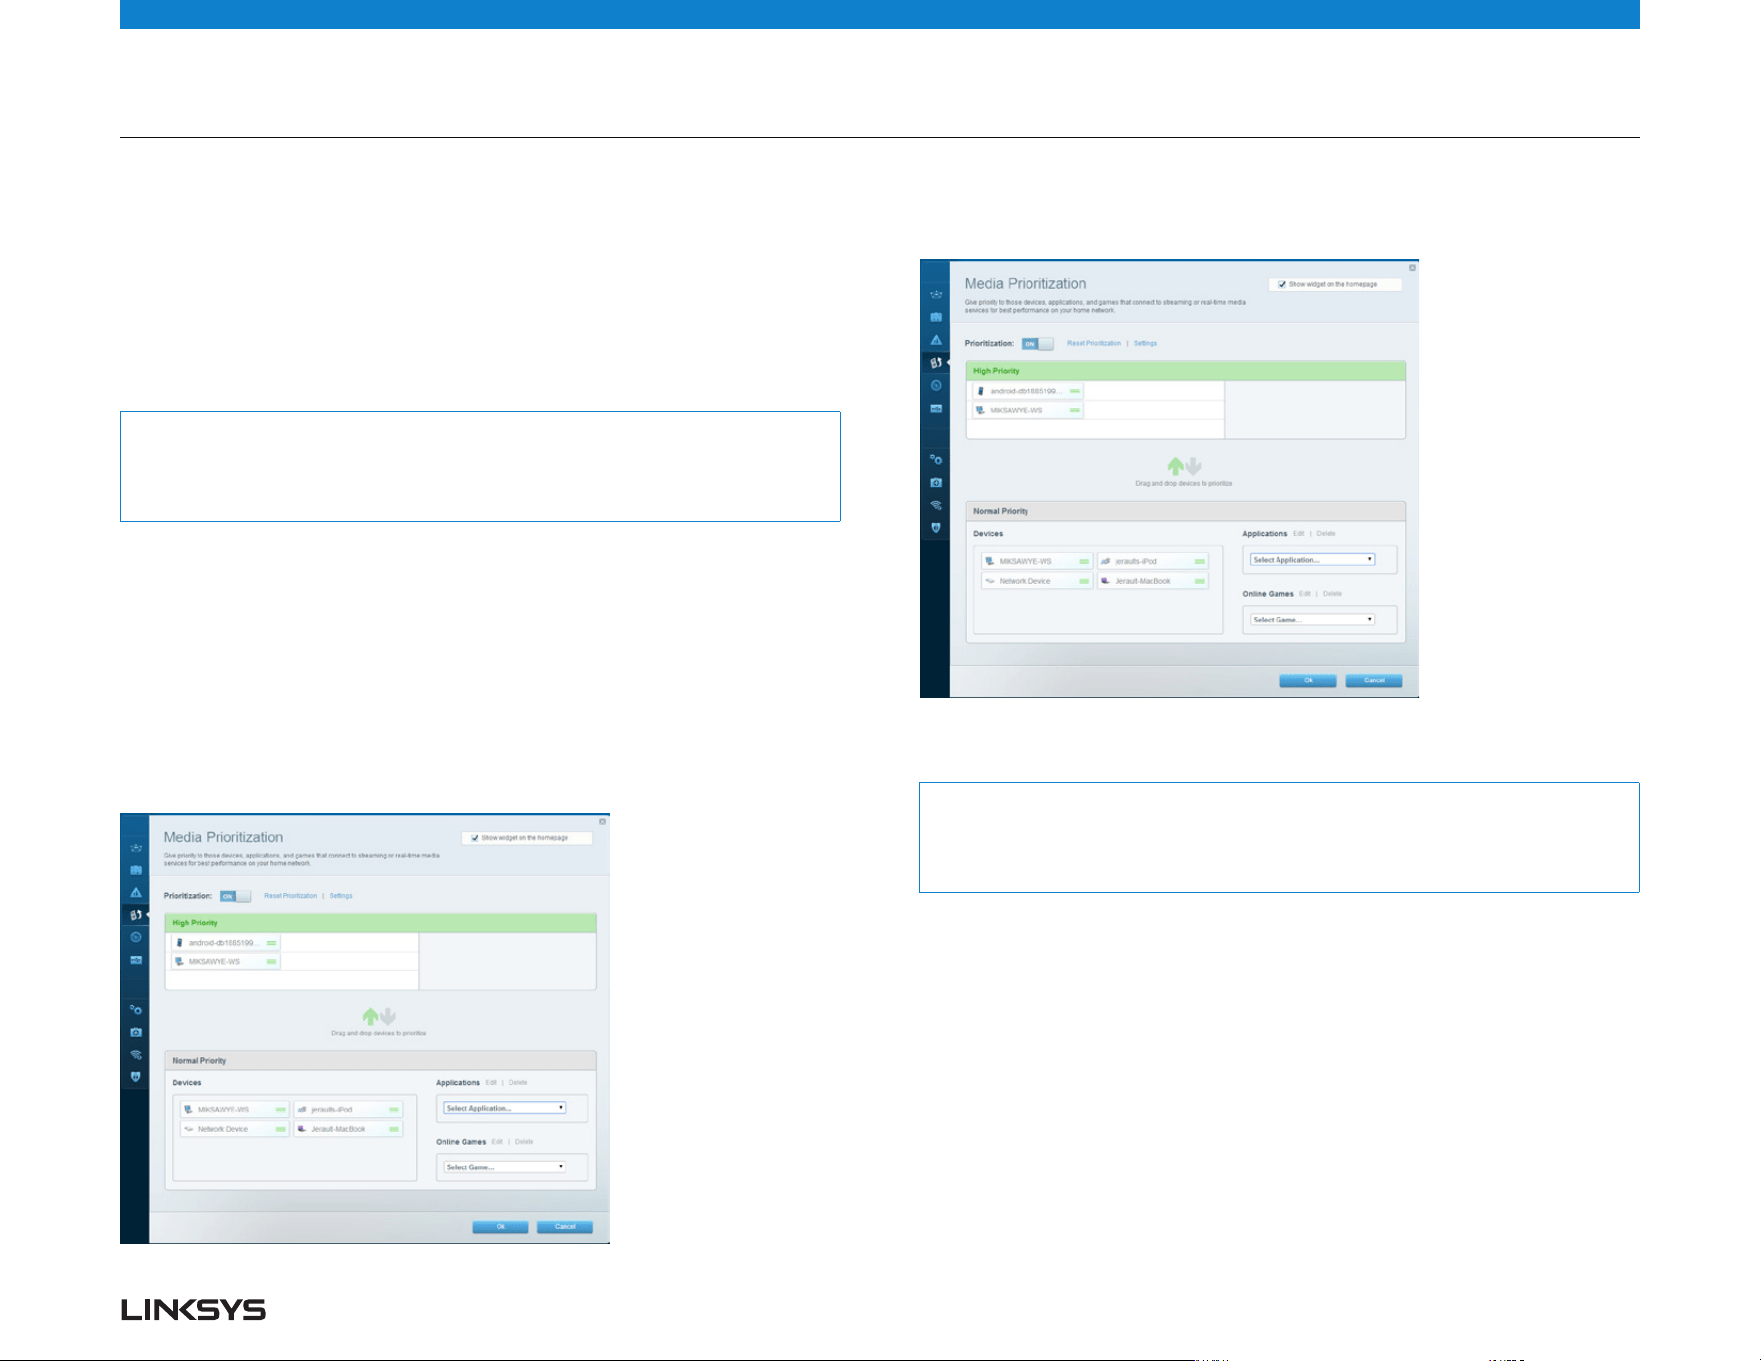This screenshot has width=1761, height=1361.
Task: Open Troubleshooting icon in bottom screenshot sidebar
Action: [x=136, y=1032]
